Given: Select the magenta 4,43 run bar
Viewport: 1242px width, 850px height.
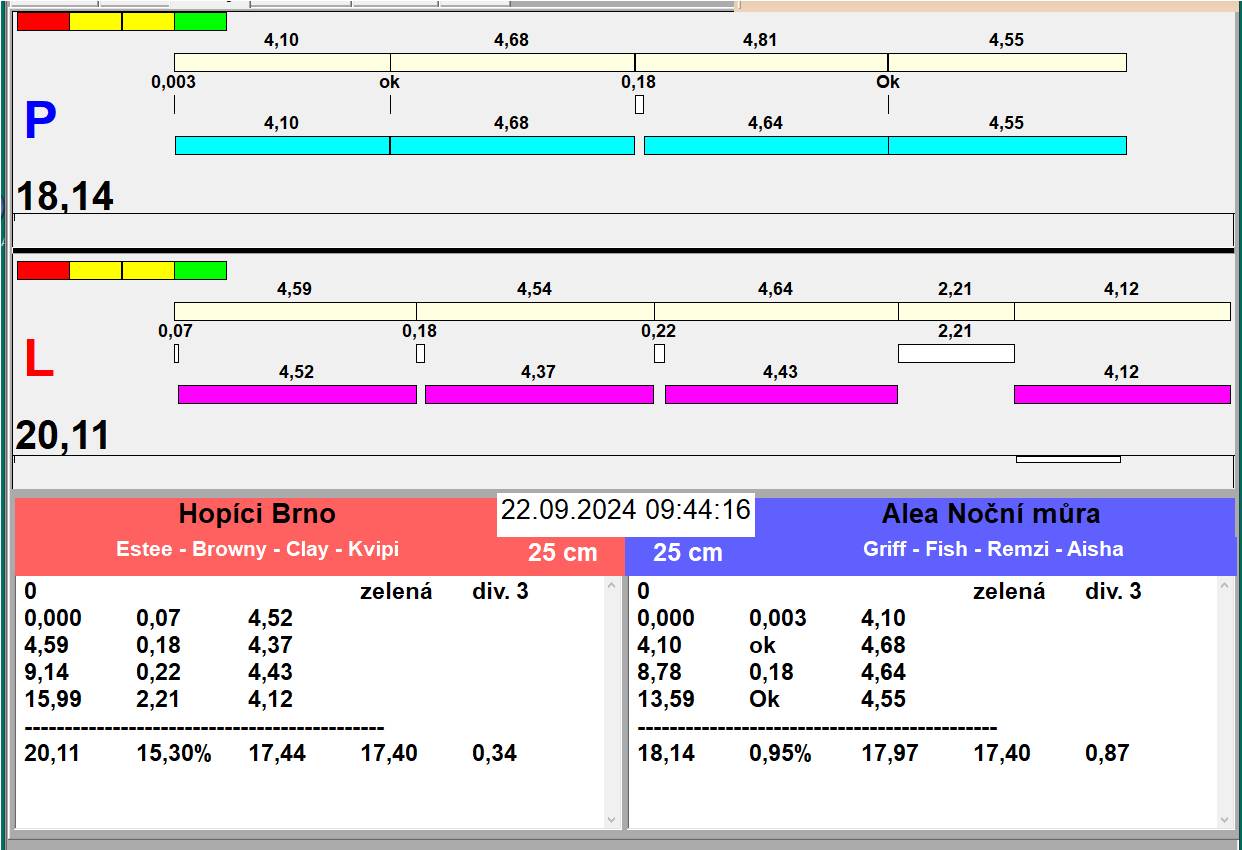Looking at the screenshot, I should pos(781,394).
